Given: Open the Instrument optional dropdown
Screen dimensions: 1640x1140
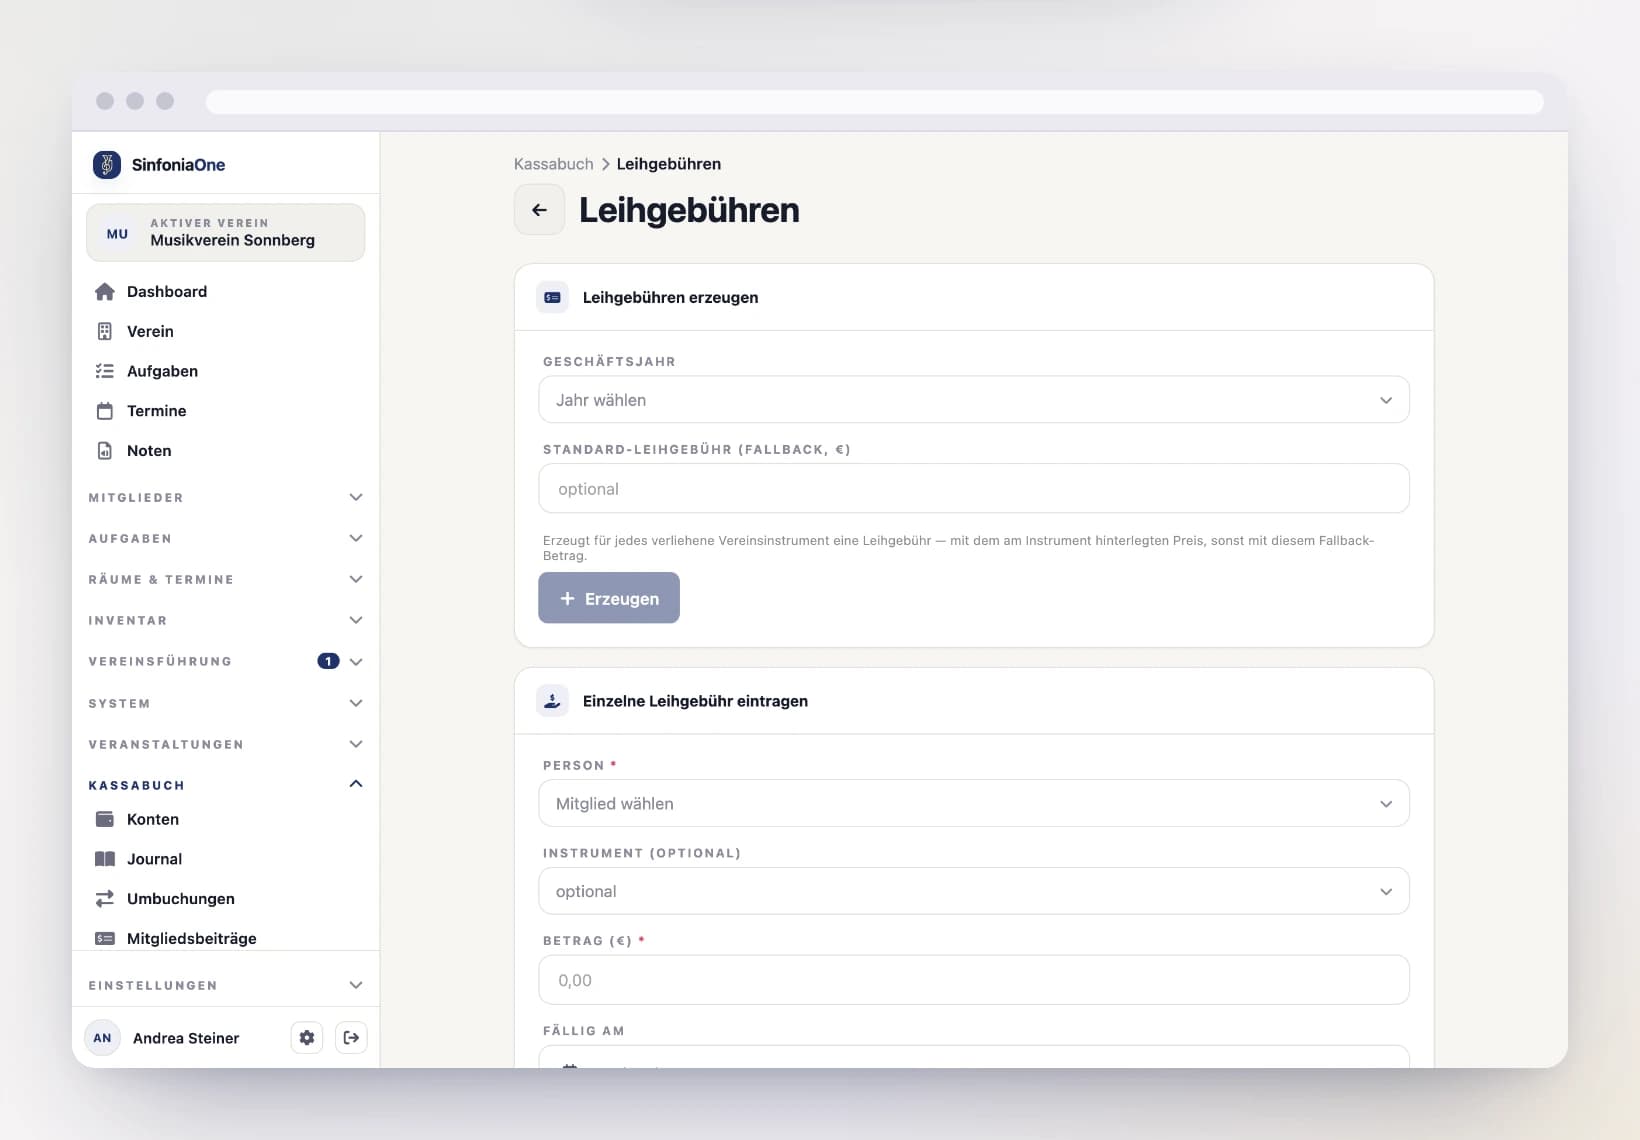Looking at the screenshot, I should [974, 891].
